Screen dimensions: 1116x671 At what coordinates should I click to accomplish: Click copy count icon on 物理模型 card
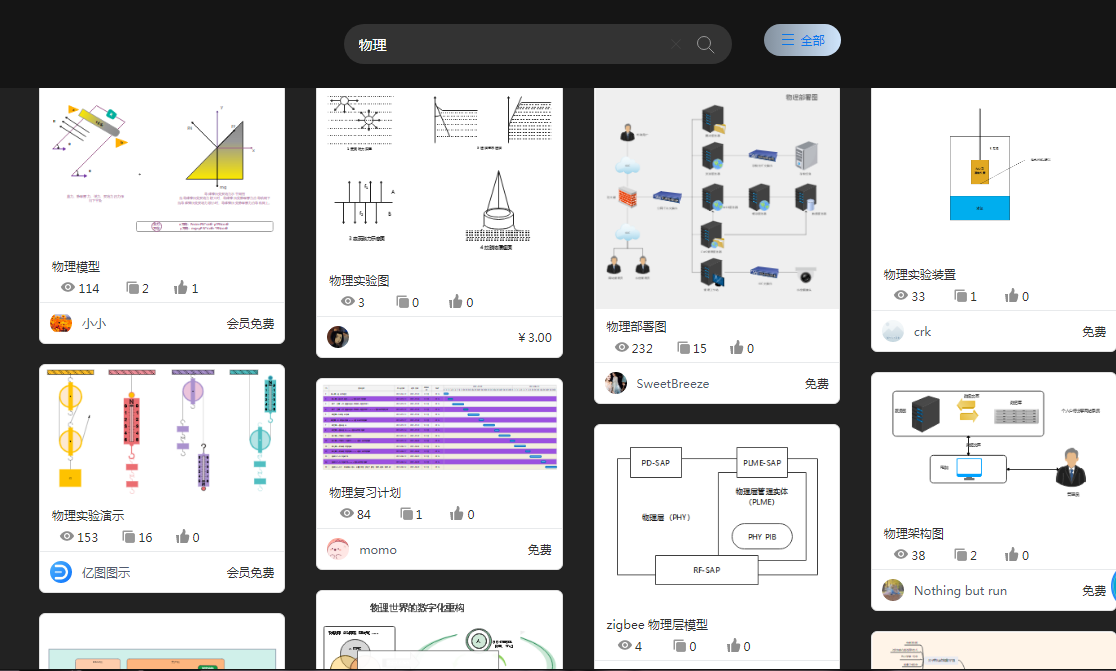(132, 287)
